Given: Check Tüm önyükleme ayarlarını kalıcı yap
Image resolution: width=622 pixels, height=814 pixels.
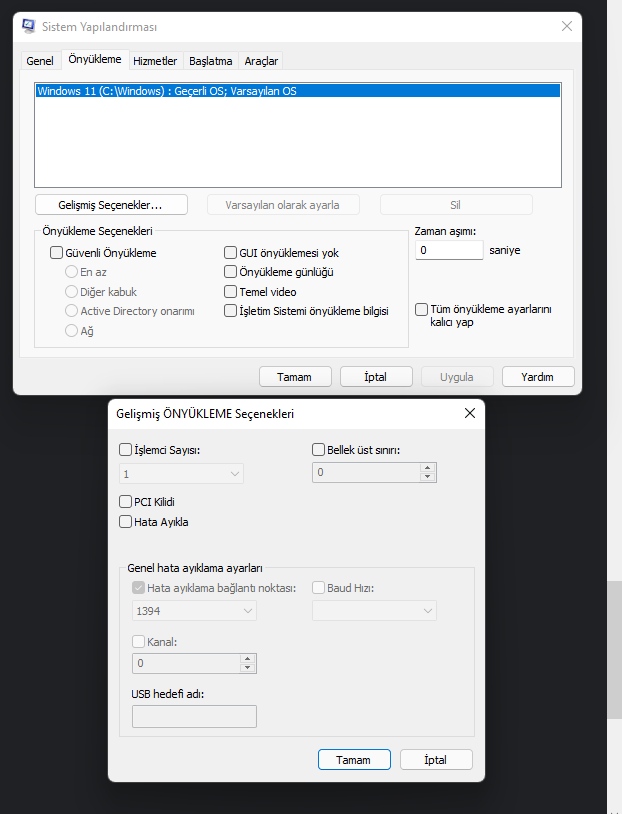Looking at the screenshot, I should (x=421, y=309).
